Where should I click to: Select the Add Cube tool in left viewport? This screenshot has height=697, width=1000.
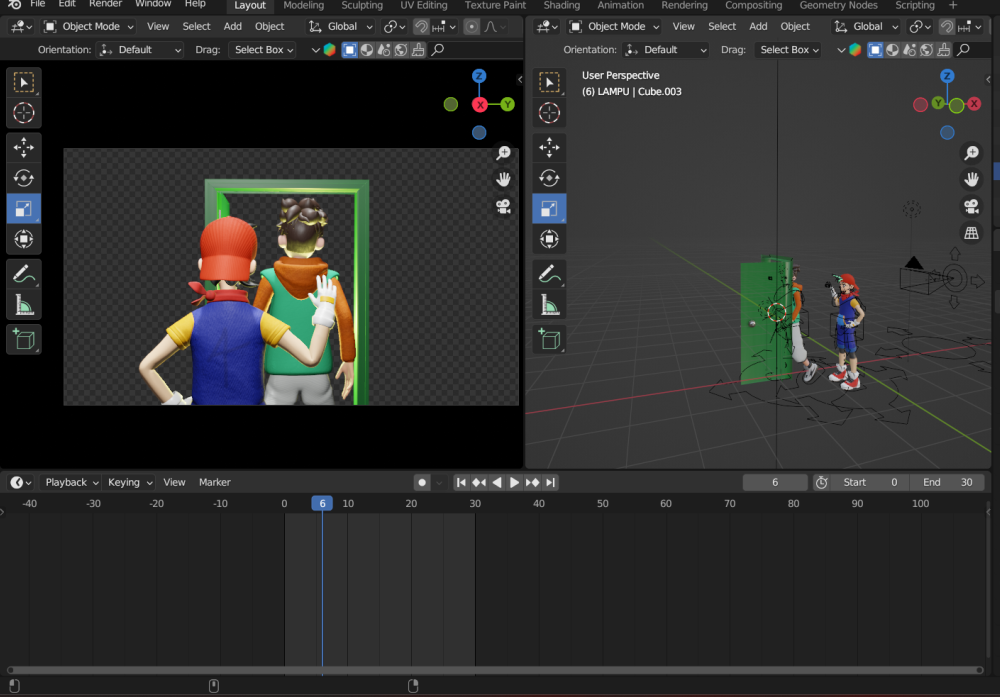click(24, 339)
